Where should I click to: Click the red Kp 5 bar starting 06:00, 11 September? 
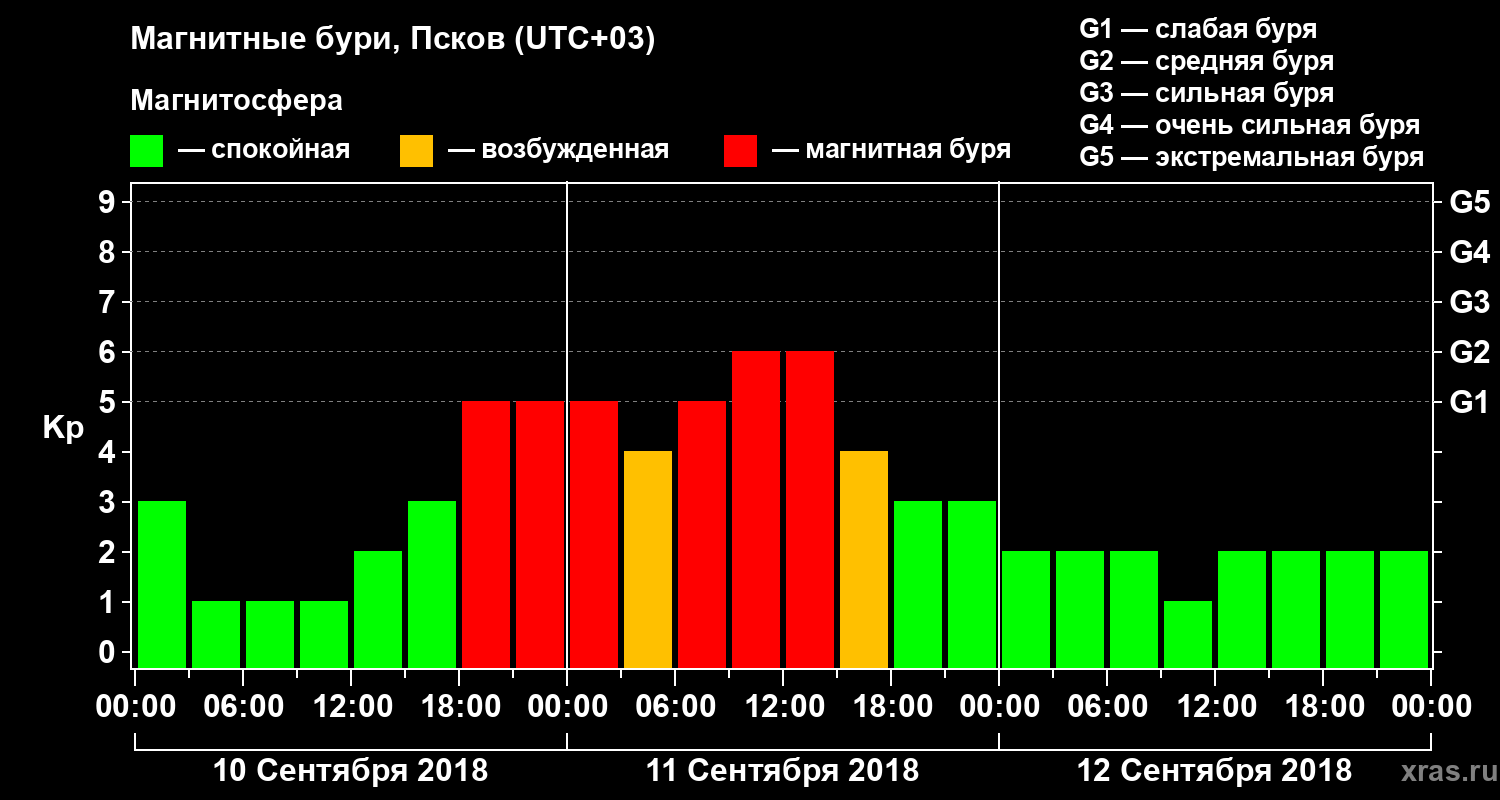coord(702,534)
